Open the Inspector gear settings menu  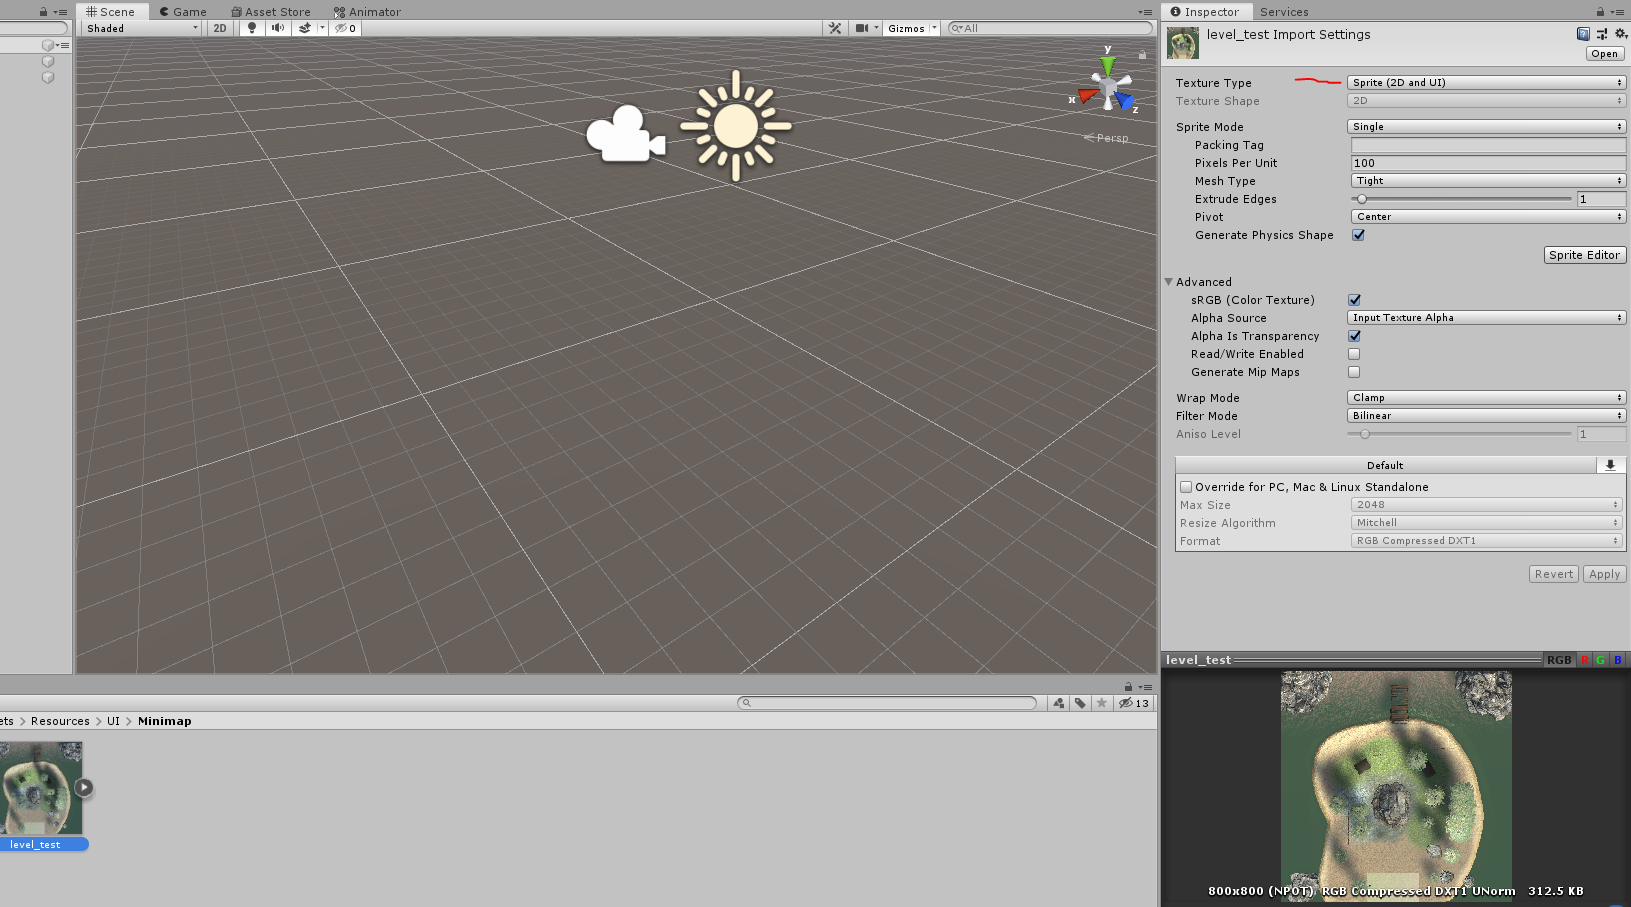pos(1621,34)
